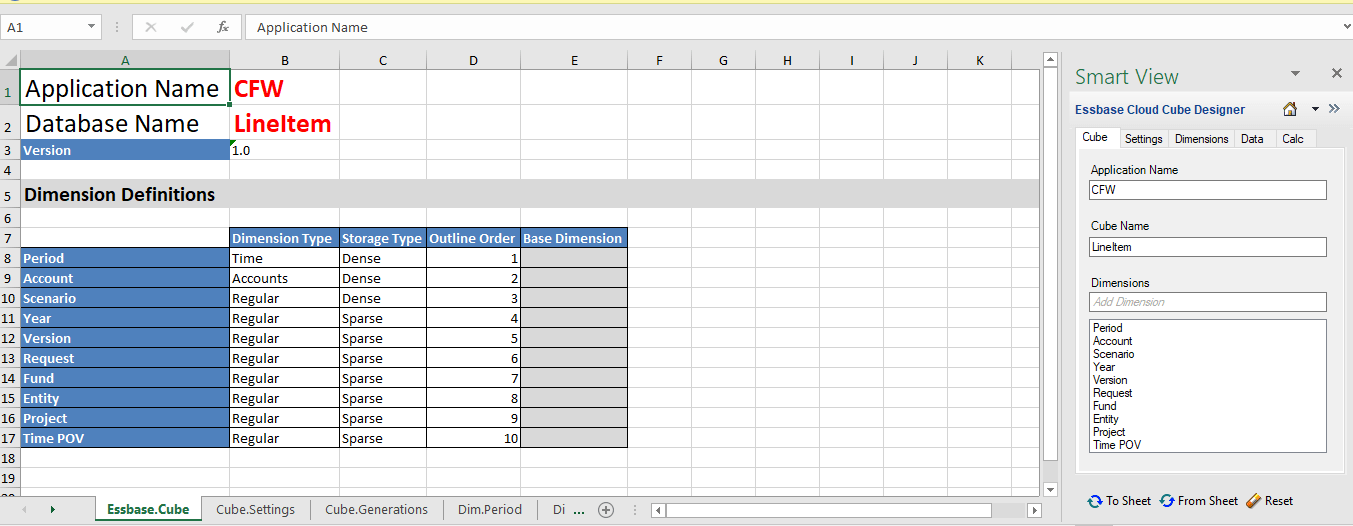Select Year in the Dimensions list
The height and width of the screenshot is (526, 1353).
tap(1104, 367)
